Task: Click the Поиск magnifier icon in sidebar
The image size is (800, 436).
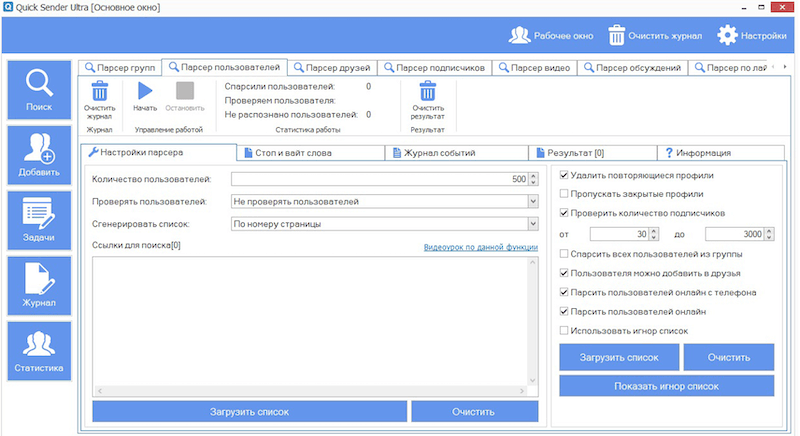Action: (39, 83)
